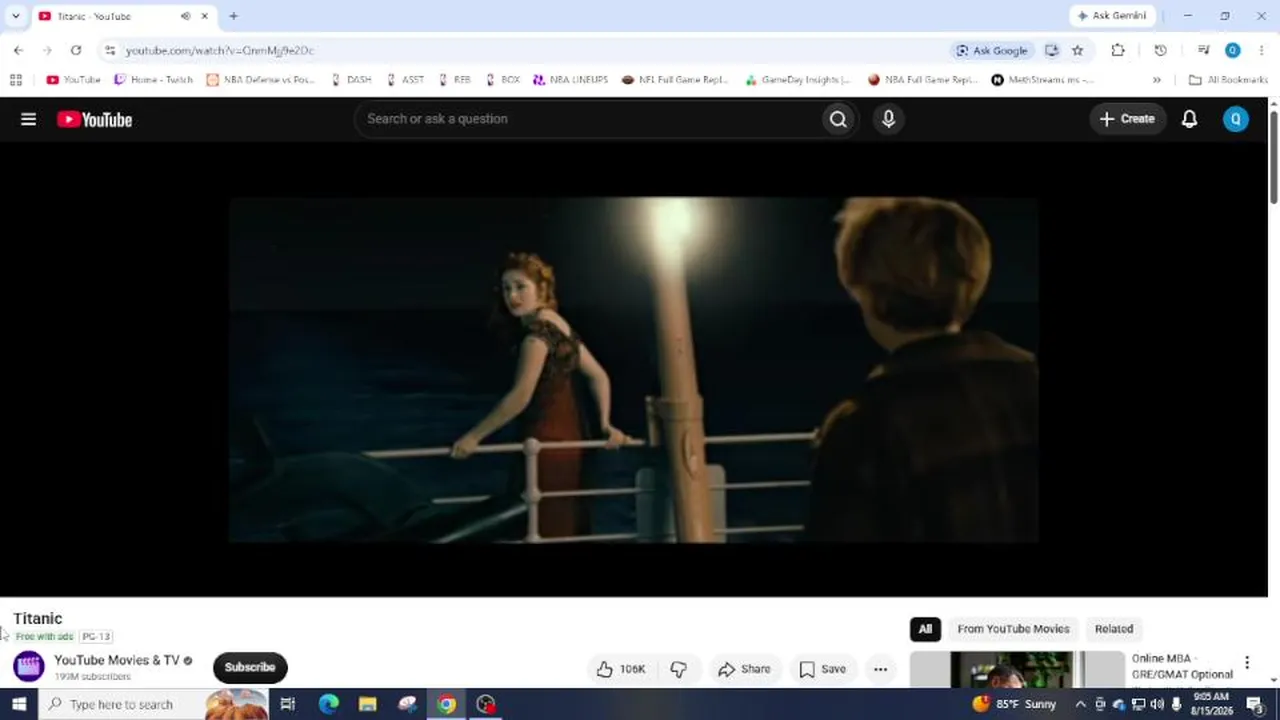Screen dimensions: 1280x720
Task: Focus the YouTube search box
Action: [590, 119]
